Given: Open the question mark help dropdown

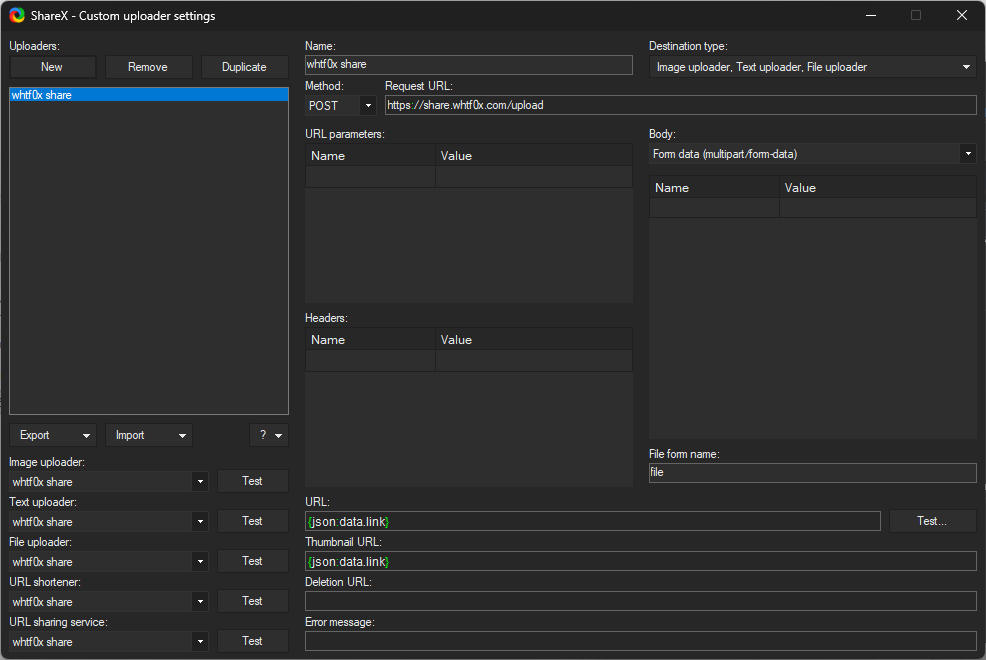Looking at the screenshot, I should click(x=268, y=435).
